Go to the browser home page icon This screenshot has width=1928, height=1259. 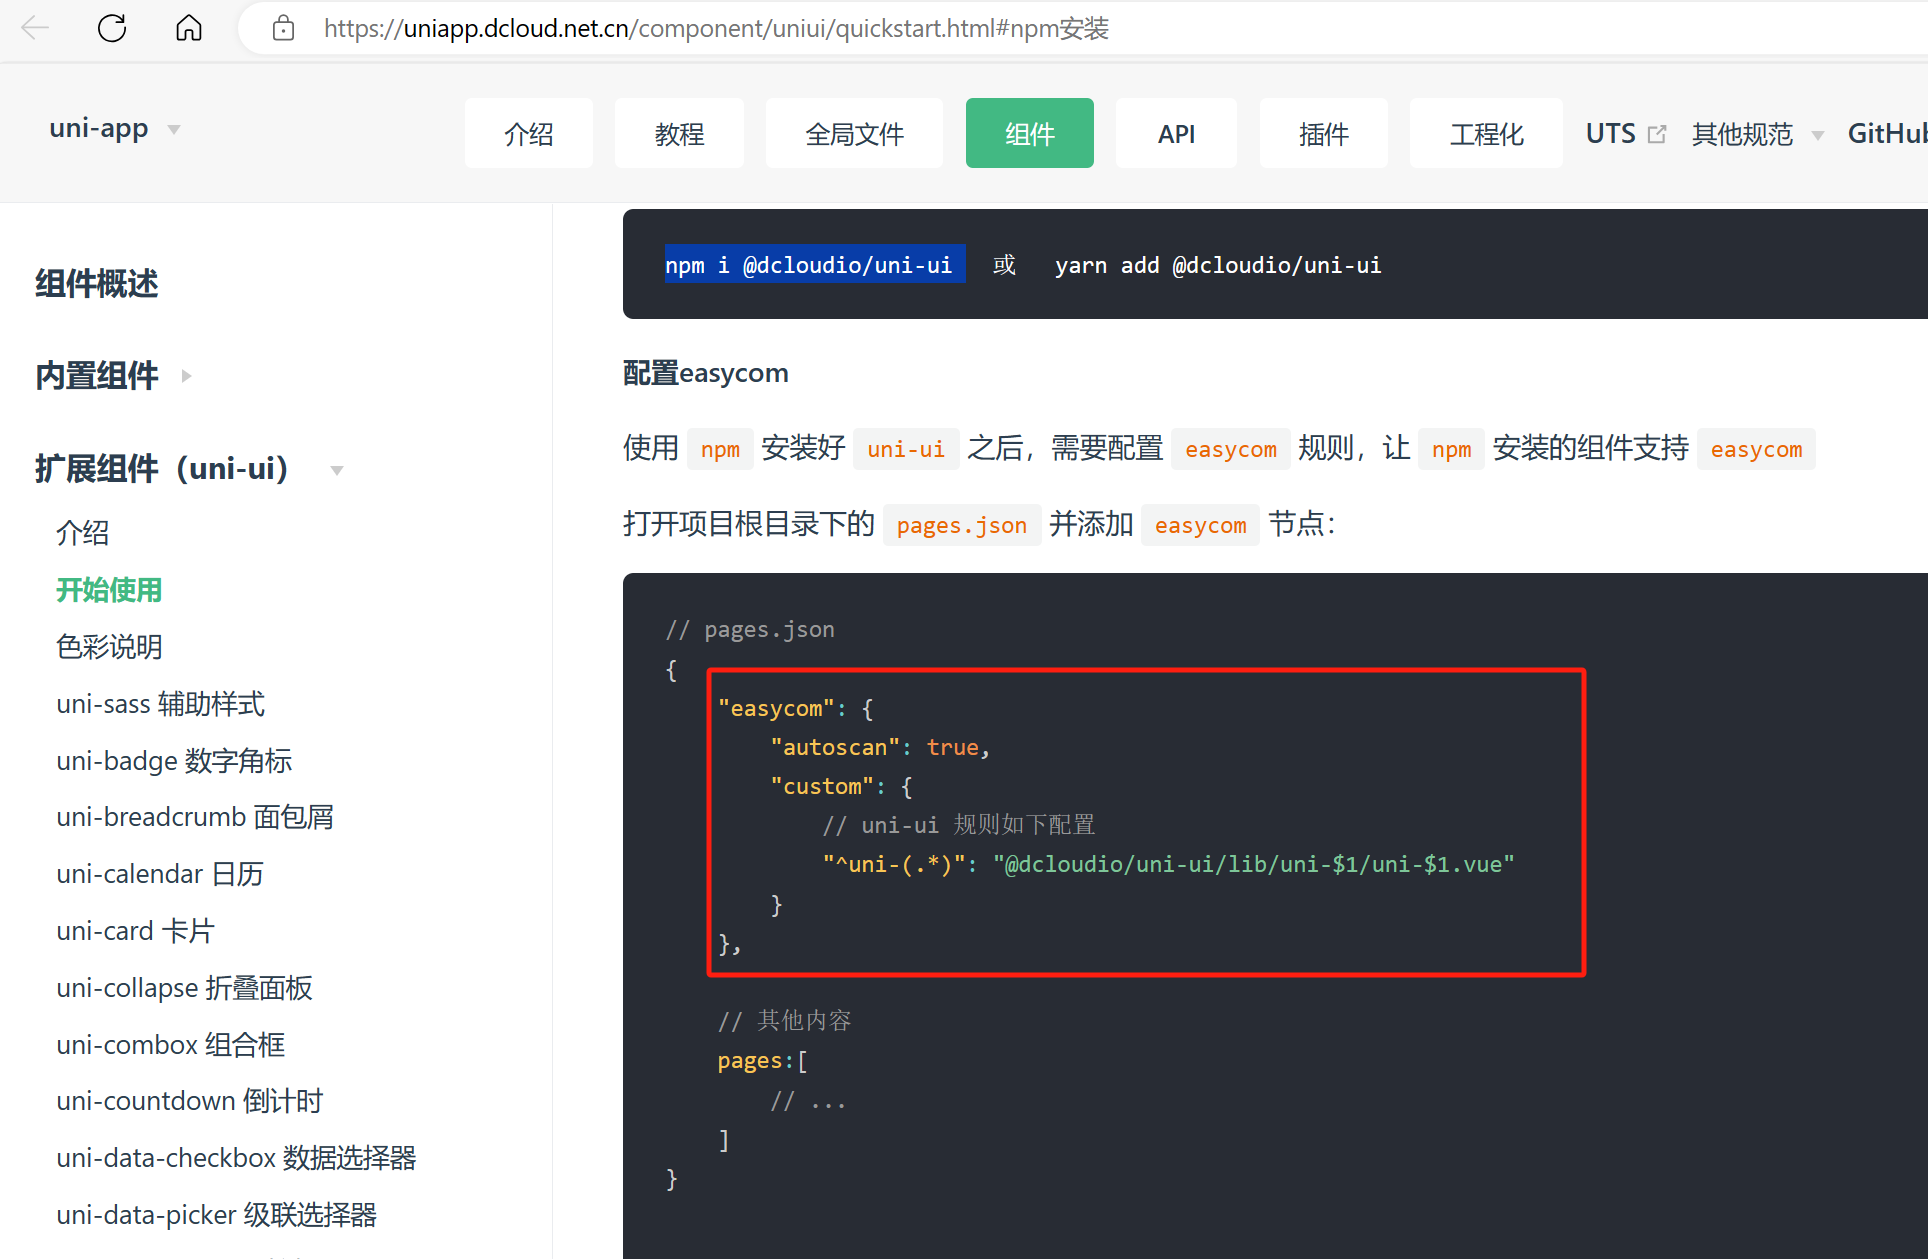pyautogui.click(x=189, y=28)
